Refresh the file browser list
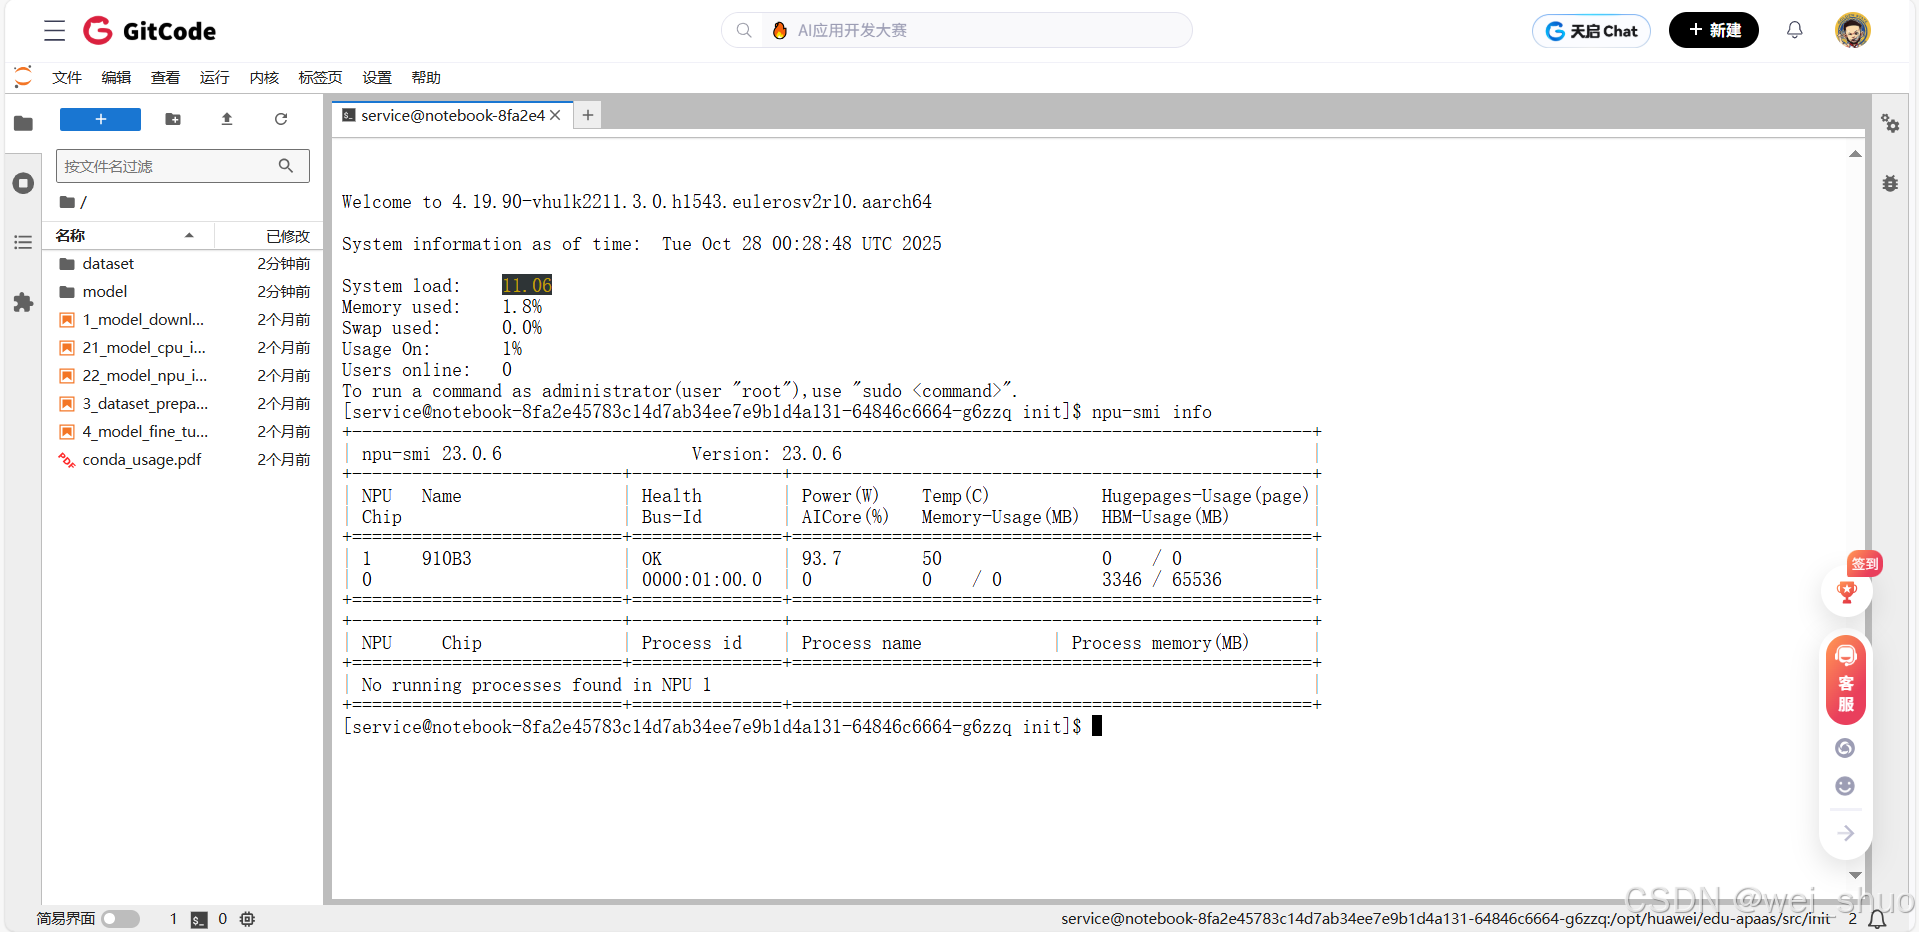The image size is (1919, 932). point(281,119)
